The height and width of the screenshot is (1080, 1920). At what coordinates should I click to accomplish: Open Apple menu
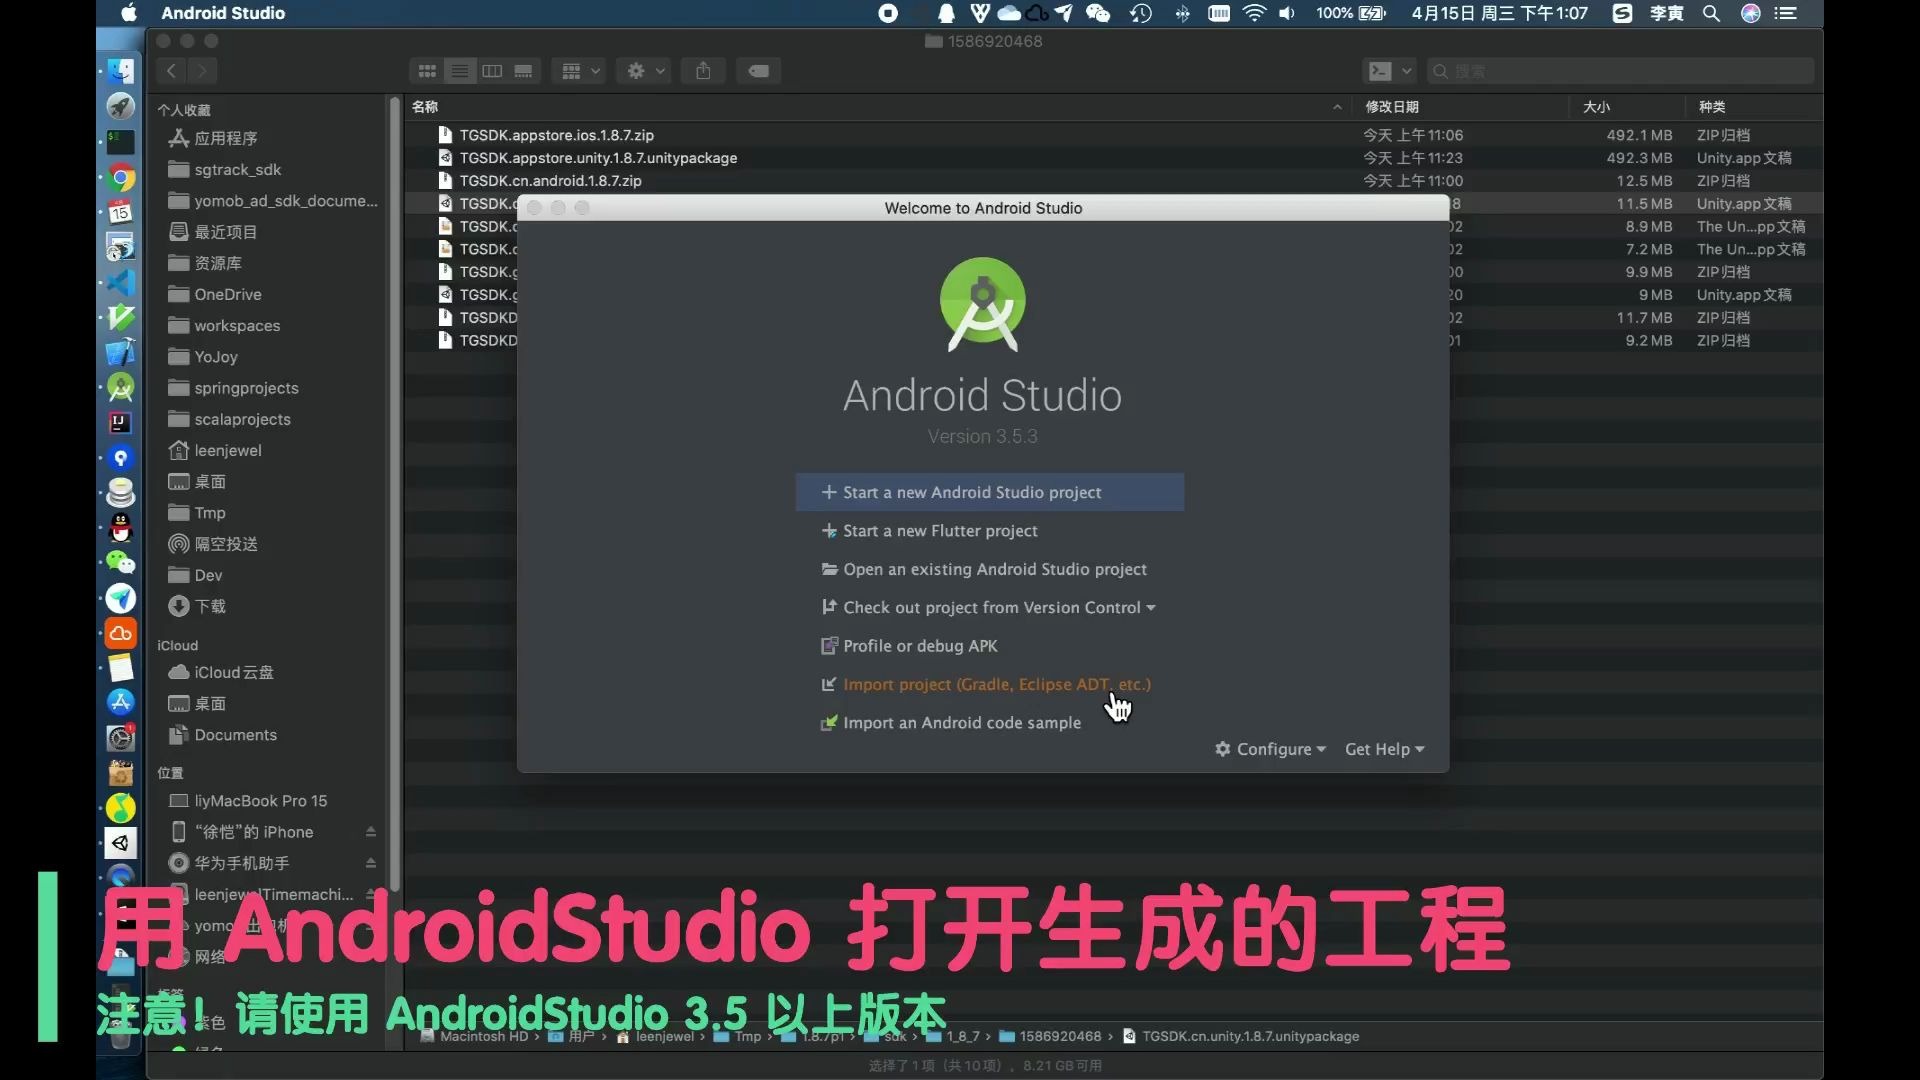(x=129, y=13)
